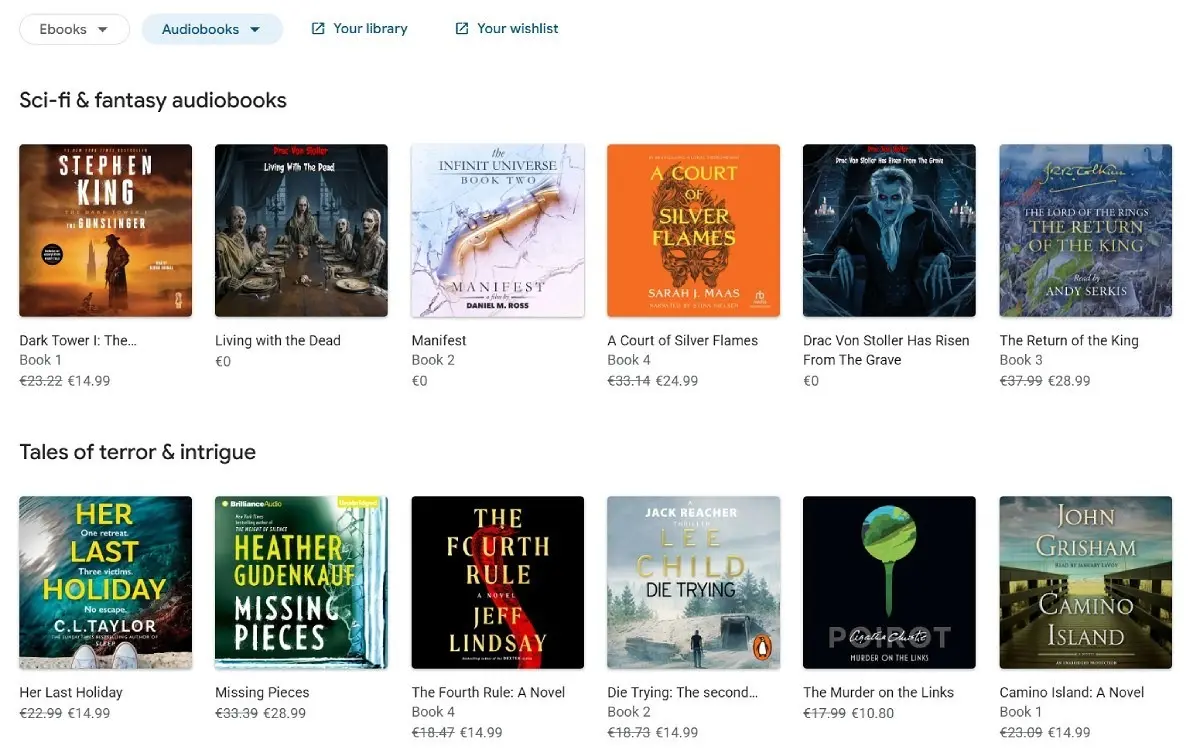This screenshot has width=1200, height=750.
Task: Click the €28.99 price of Missing Pieces
Action: [285, 714]
